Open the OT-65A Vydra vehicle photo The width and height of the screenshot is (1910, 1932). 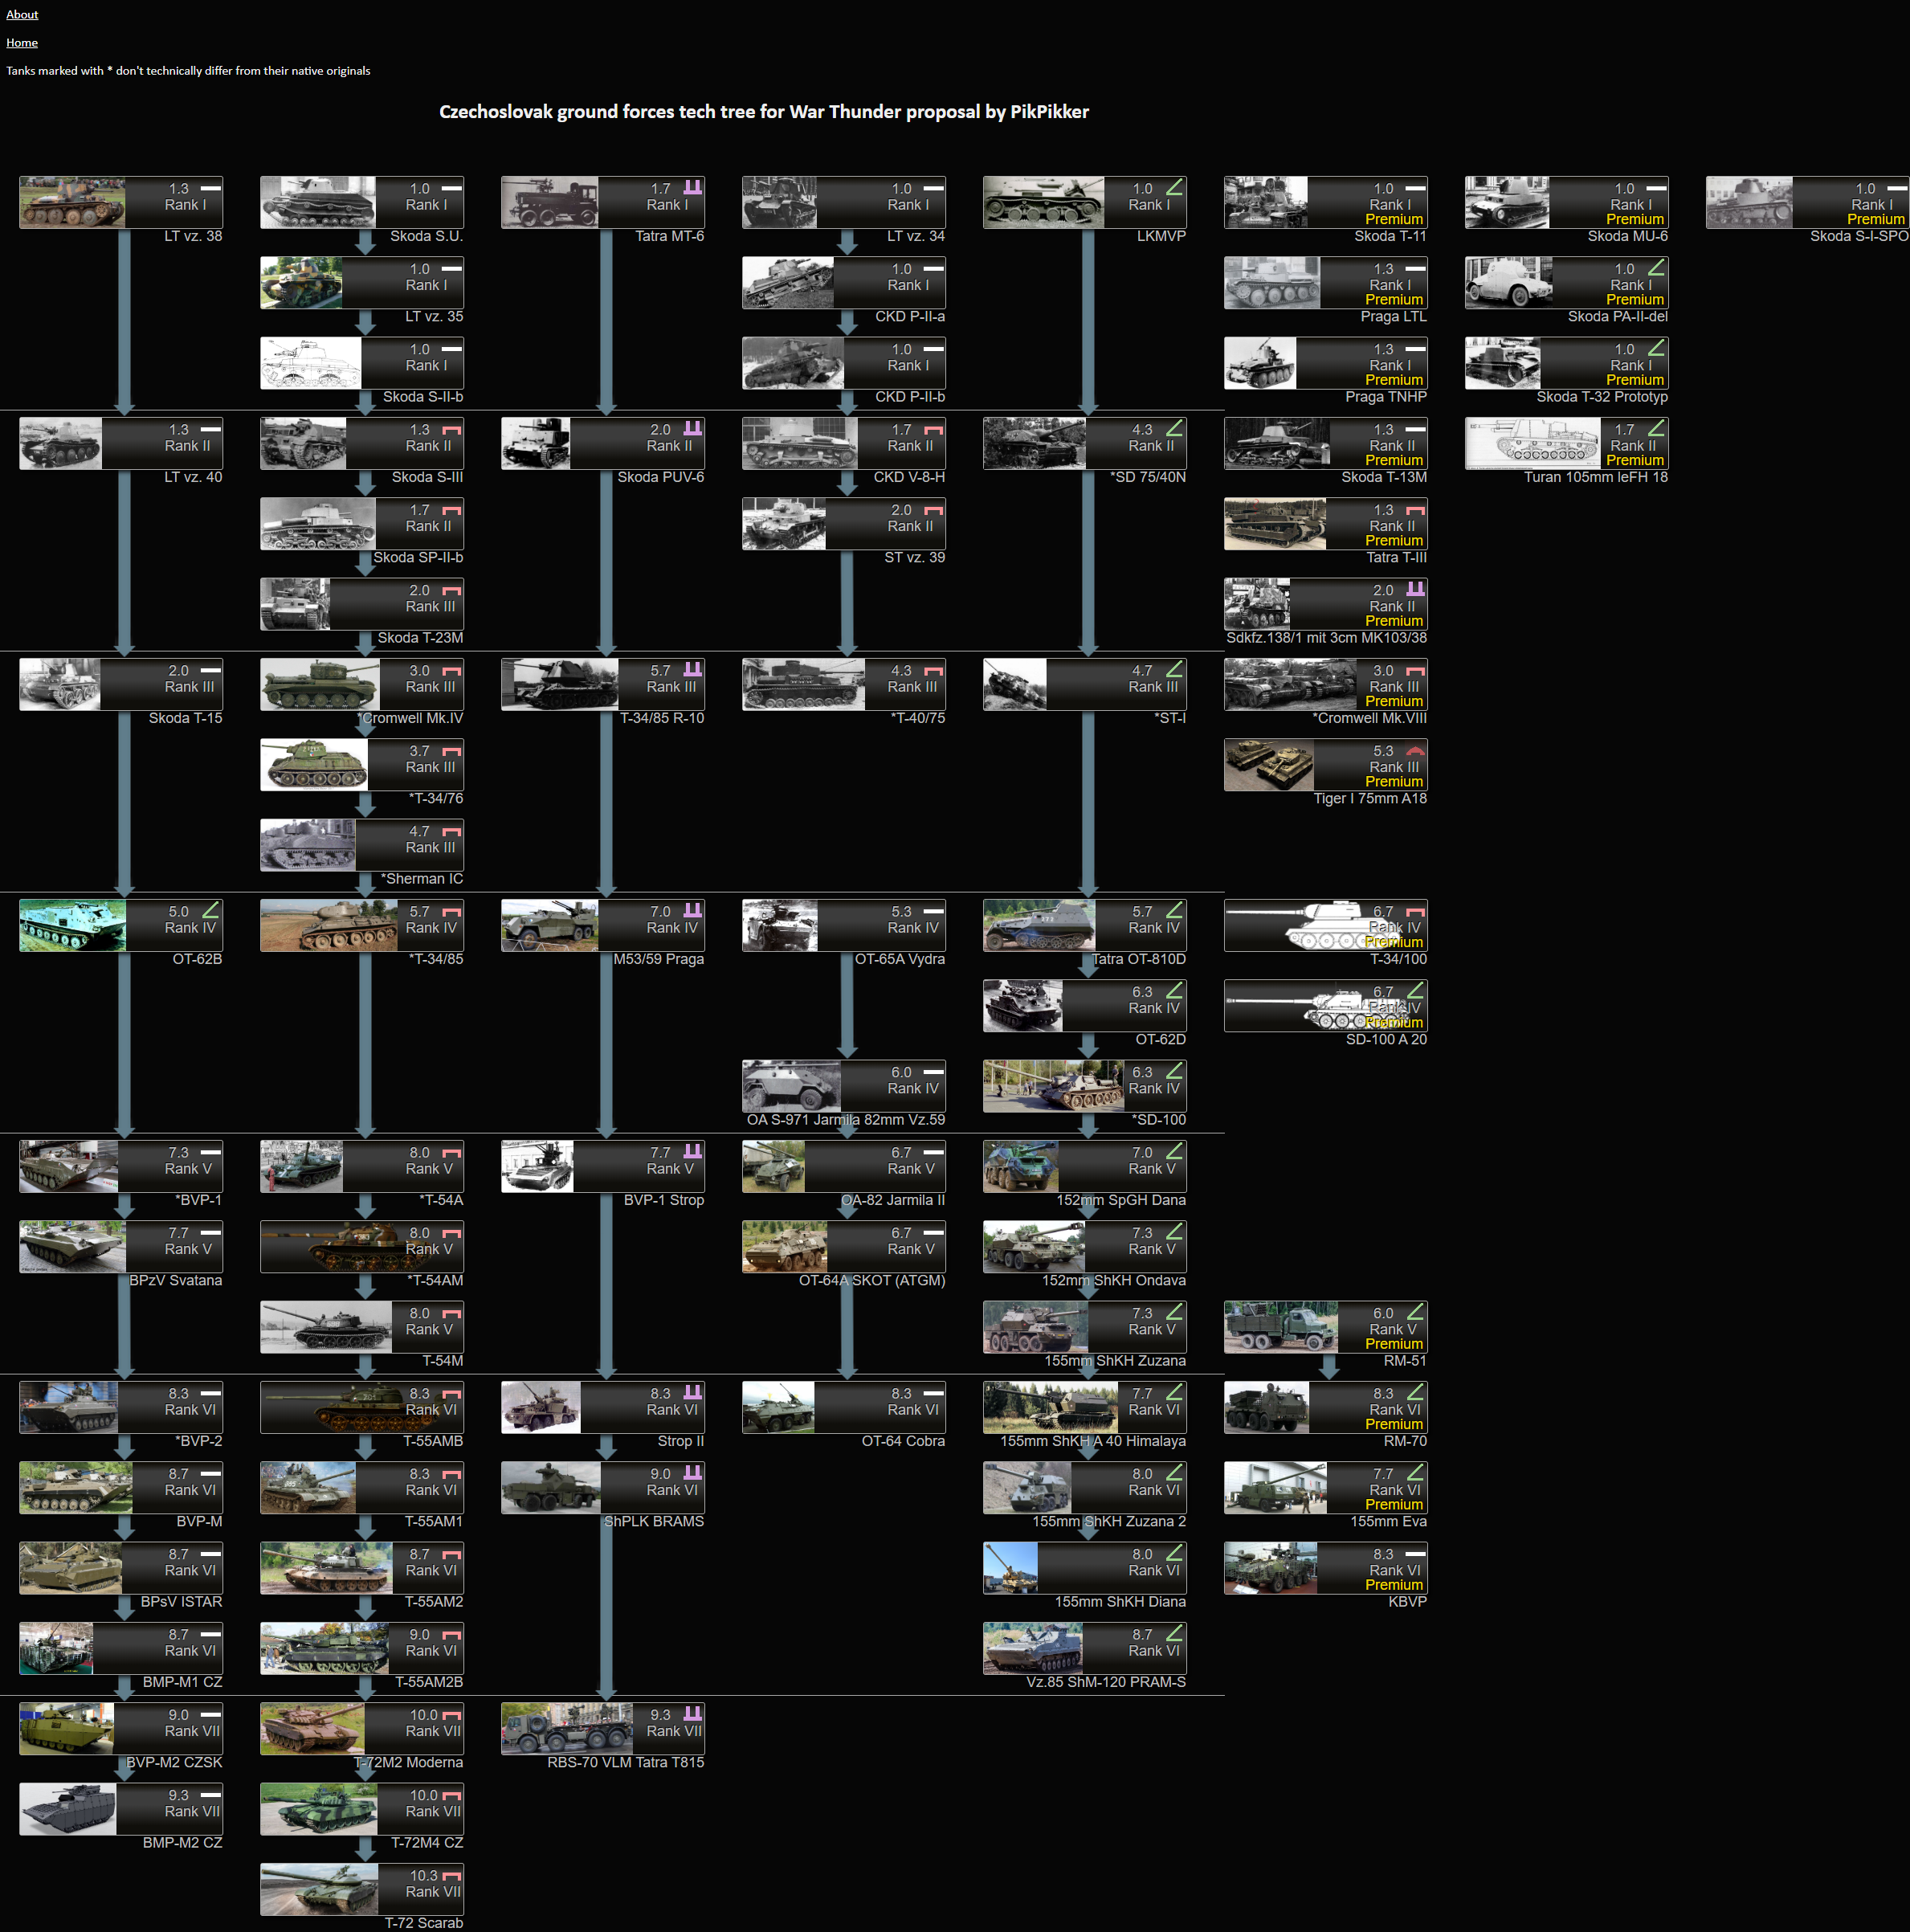pyautogui.click(x=780, y=925)
